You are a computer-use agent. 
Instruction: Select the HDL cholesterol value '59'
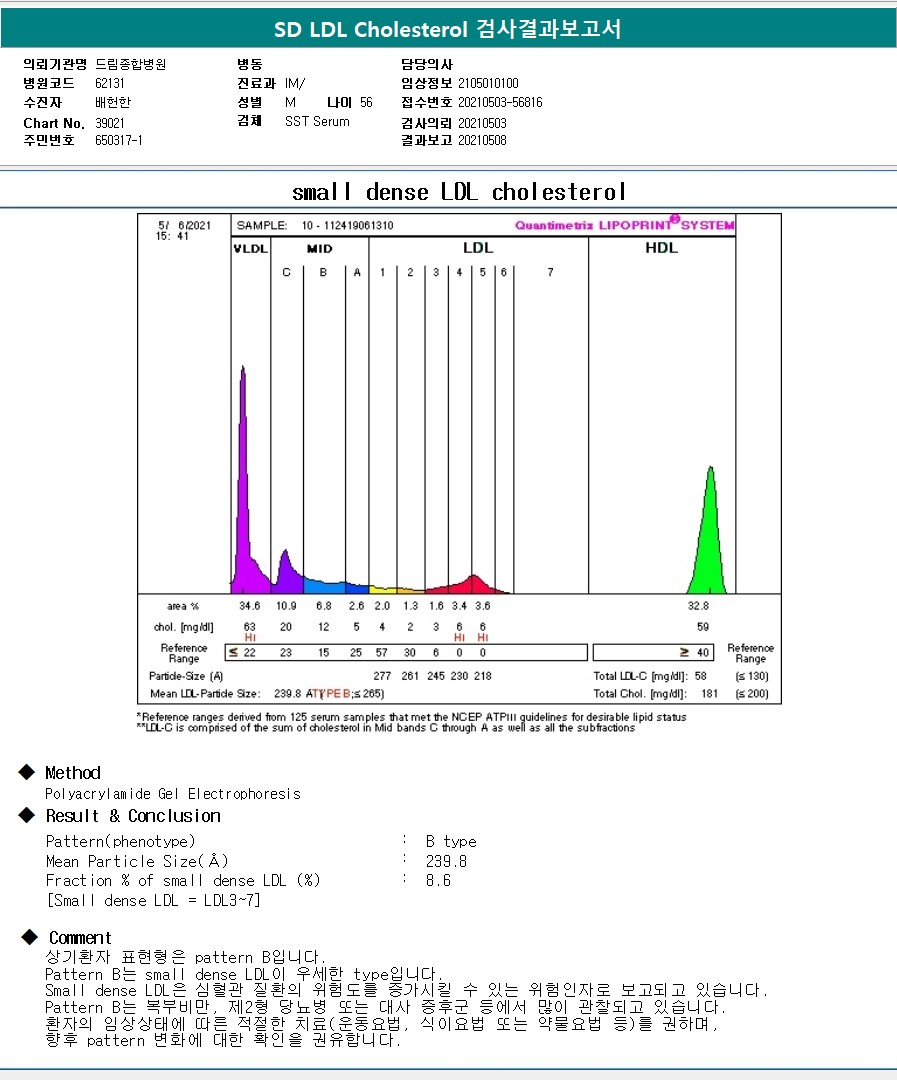[703, 627]
